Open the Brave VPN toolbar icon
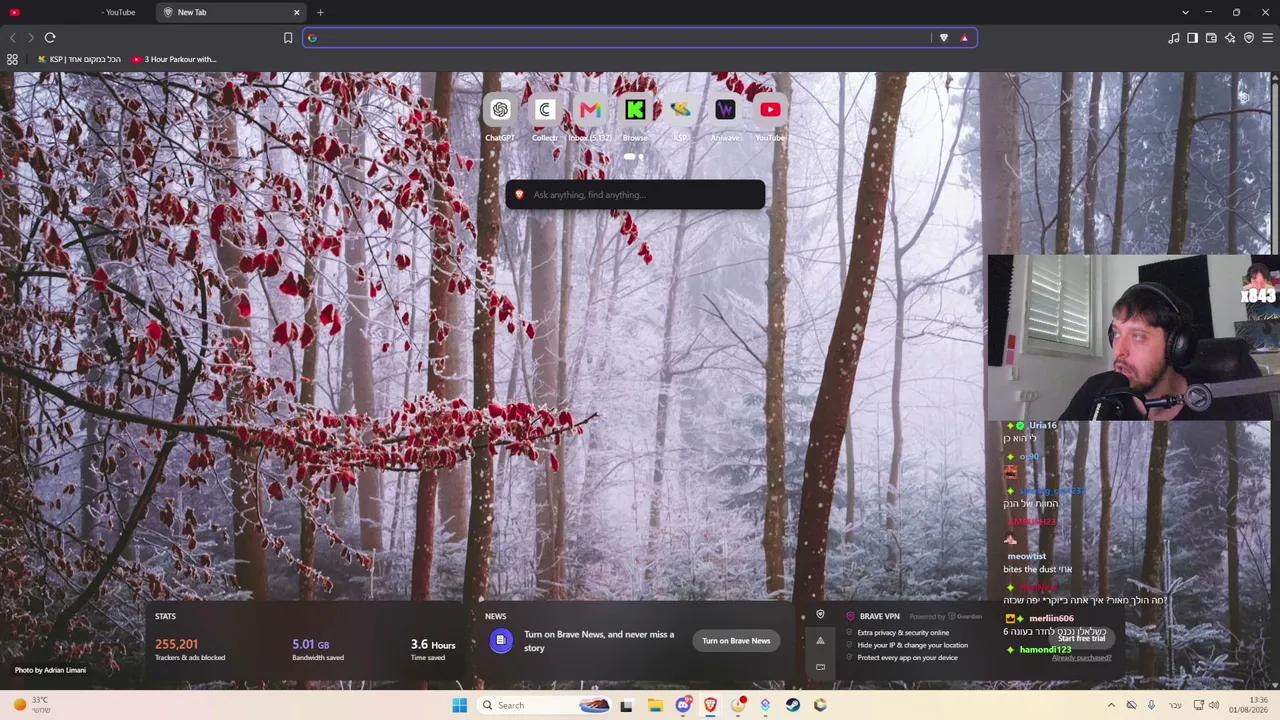The height and width of the screenshot is (720, 1280). [1249, 38]
